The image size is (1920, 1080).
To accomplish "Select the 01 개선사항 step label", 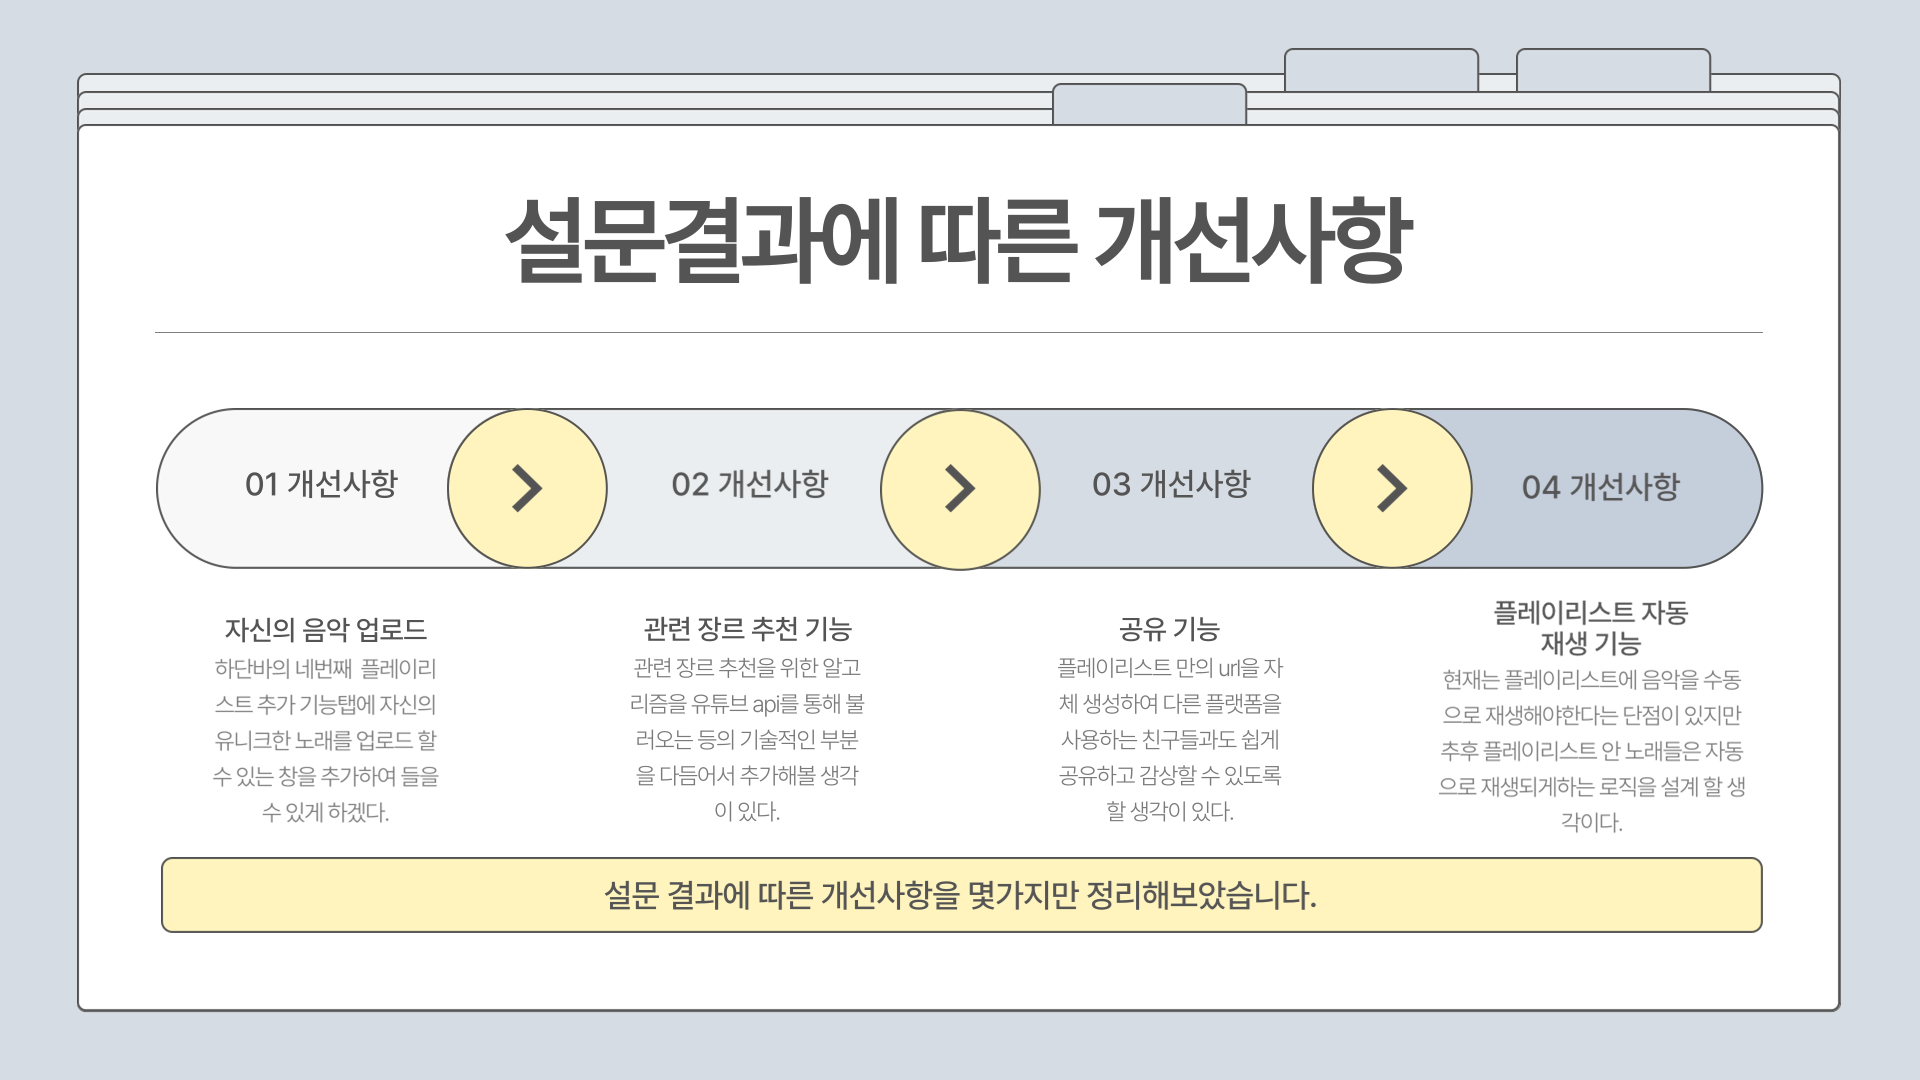I will click(x=321, y=484).
